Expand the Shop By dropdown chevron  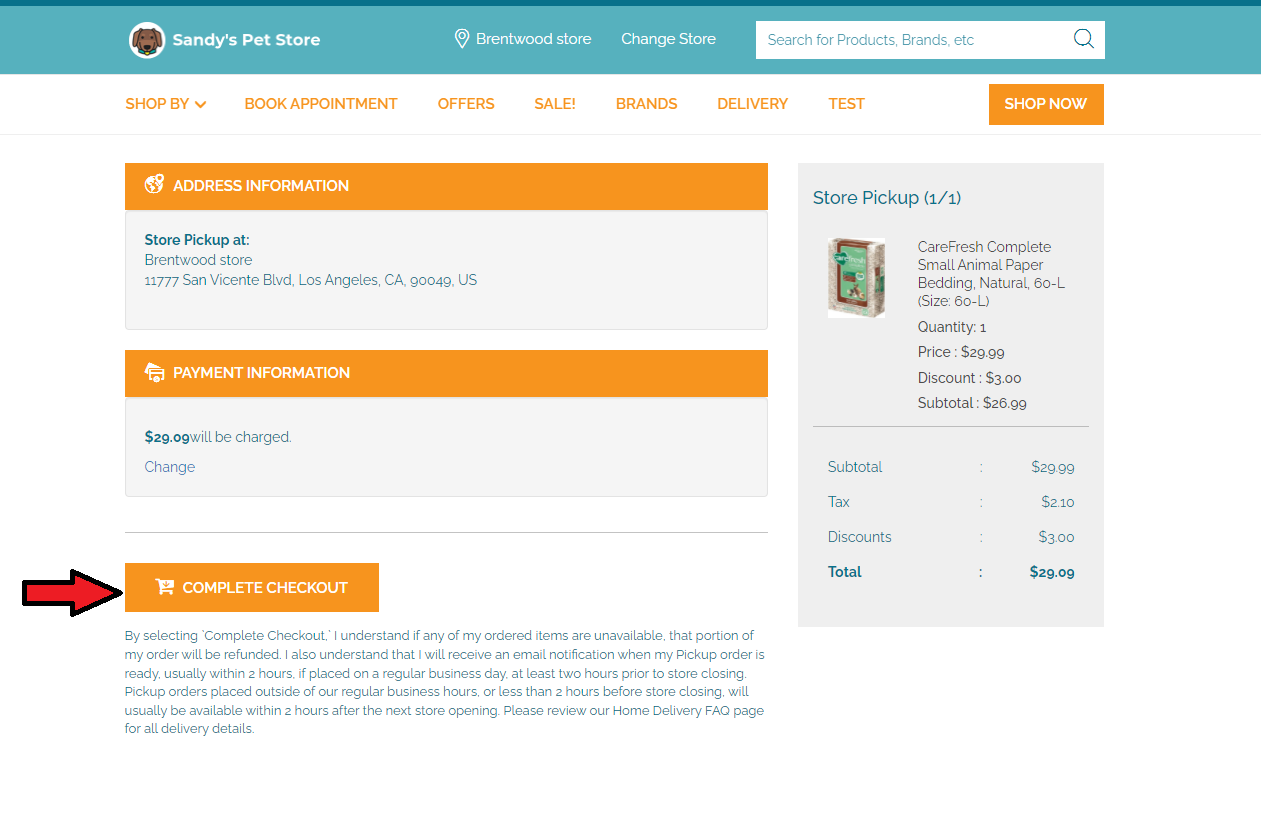201,104
